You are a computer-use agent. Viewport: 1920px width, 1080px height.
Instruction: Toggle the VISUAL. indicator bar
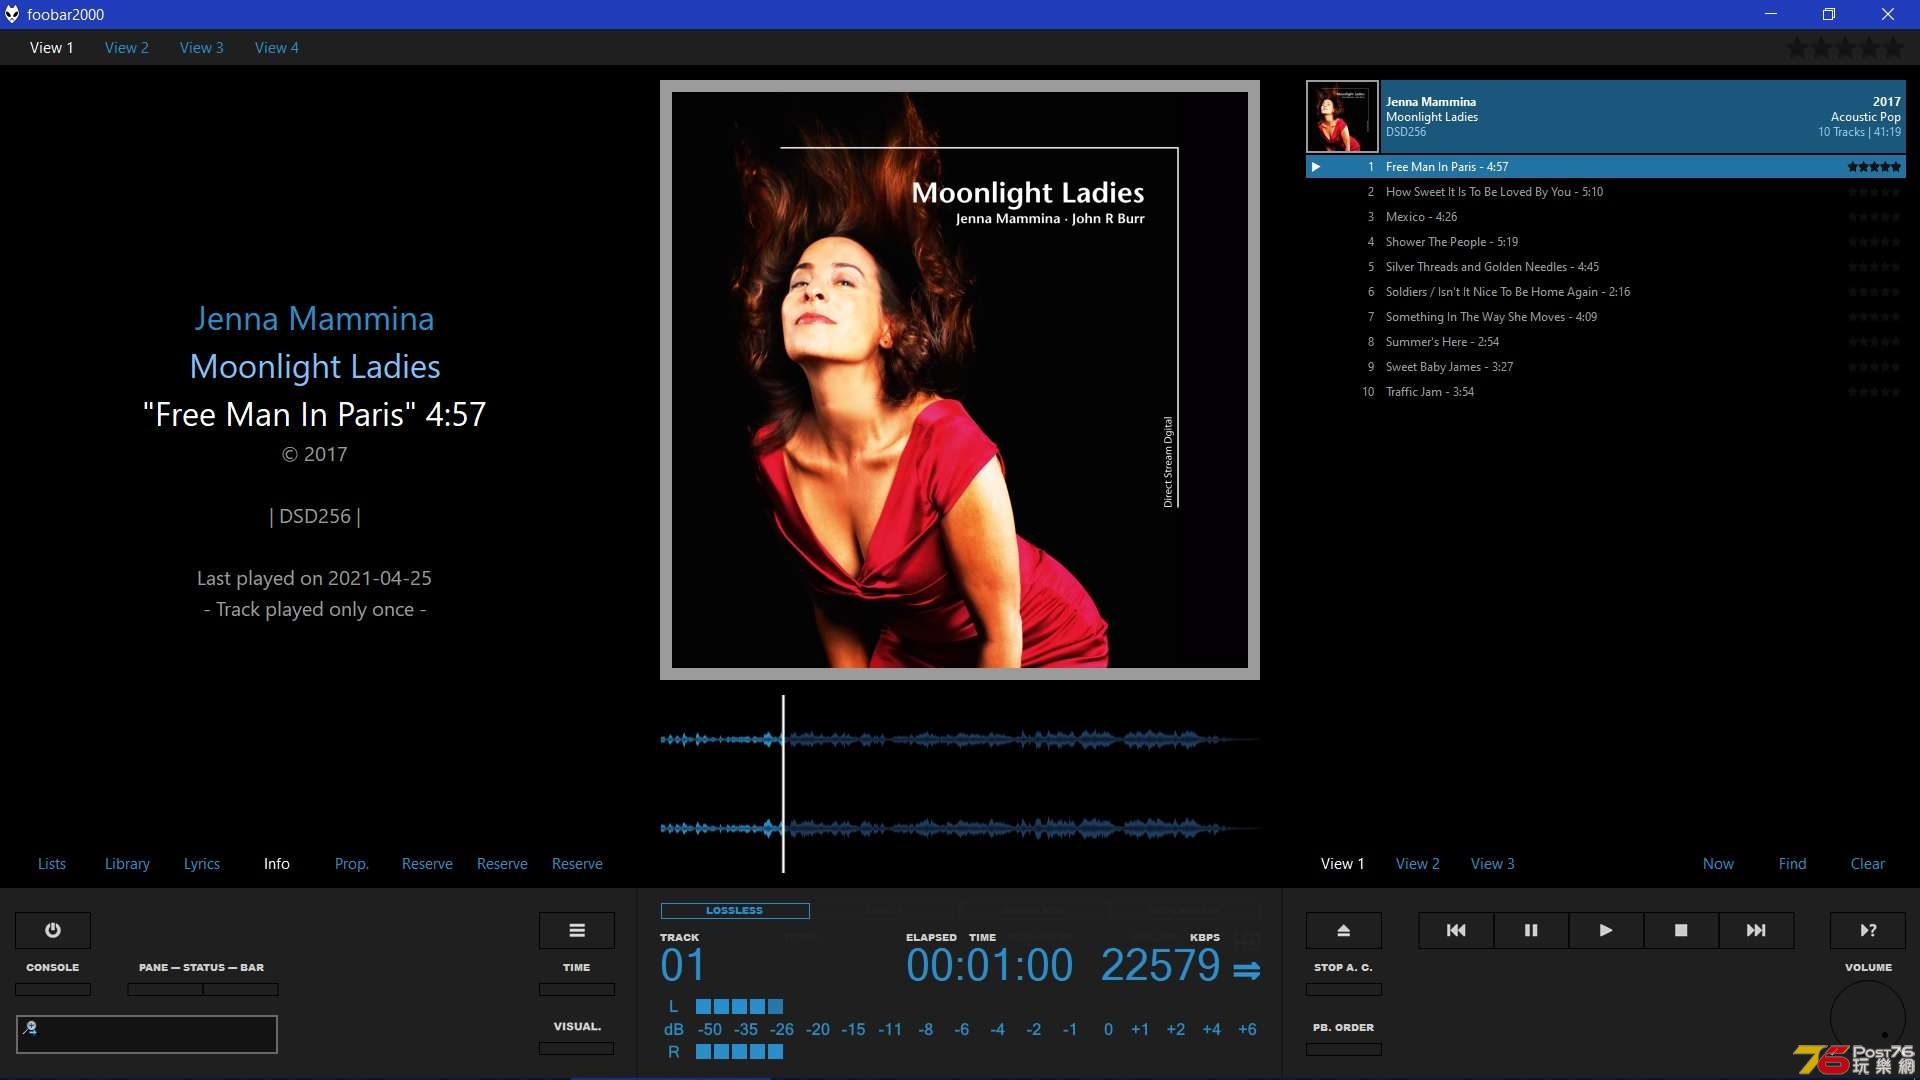point(577,1048)
